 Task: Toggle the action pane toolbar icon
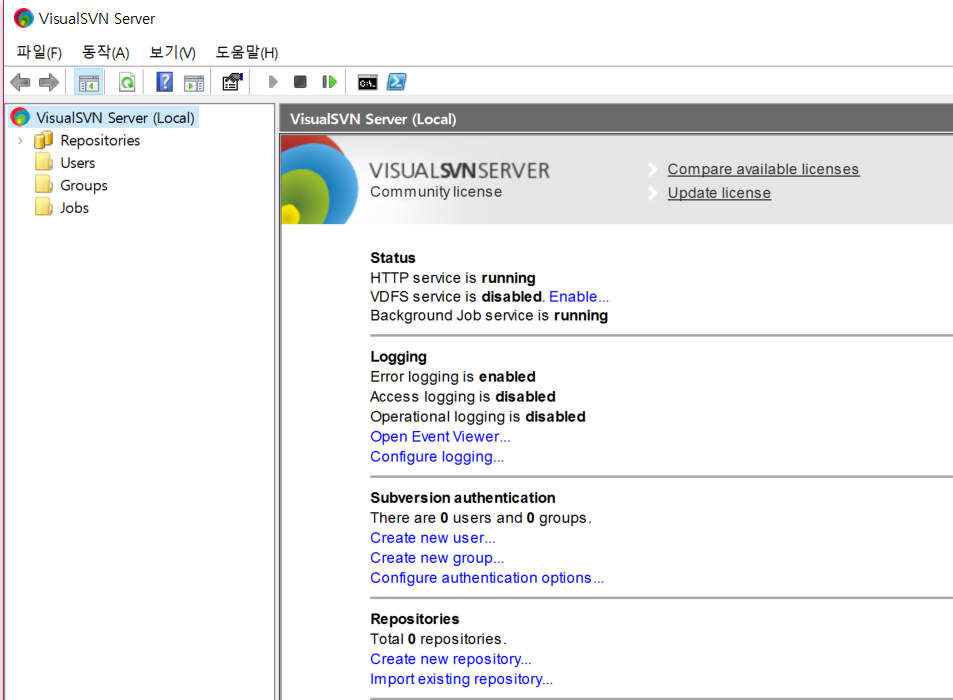pos(194,83)
